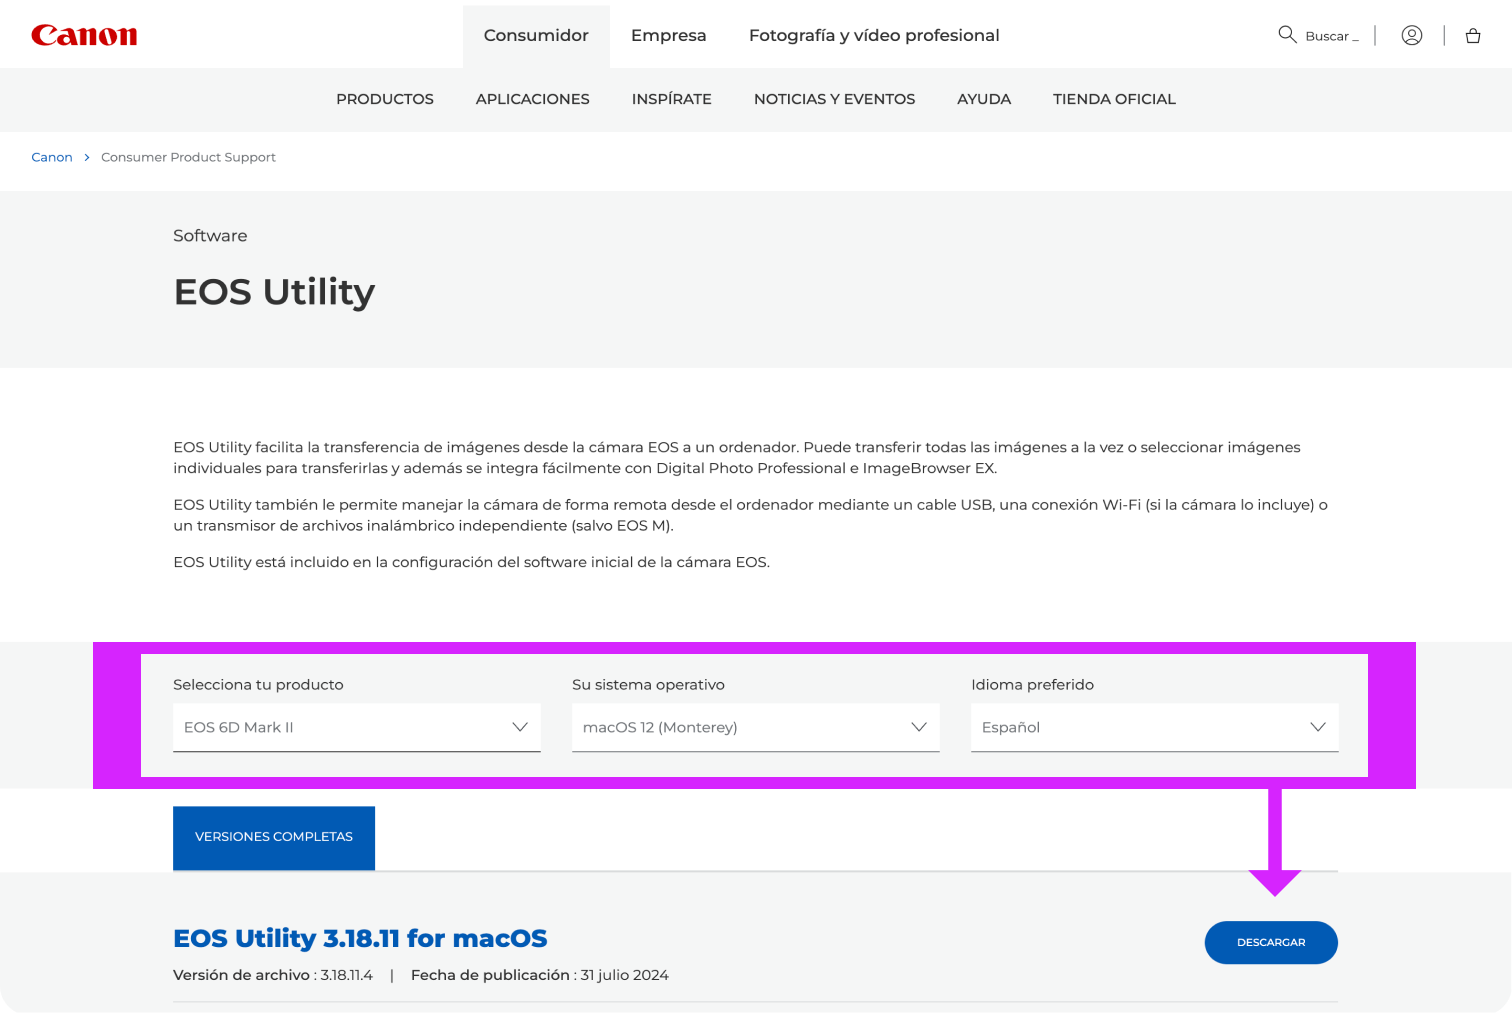Open the APLICACIONES menu
The image size is (1512, 1014).
point(532,99)
